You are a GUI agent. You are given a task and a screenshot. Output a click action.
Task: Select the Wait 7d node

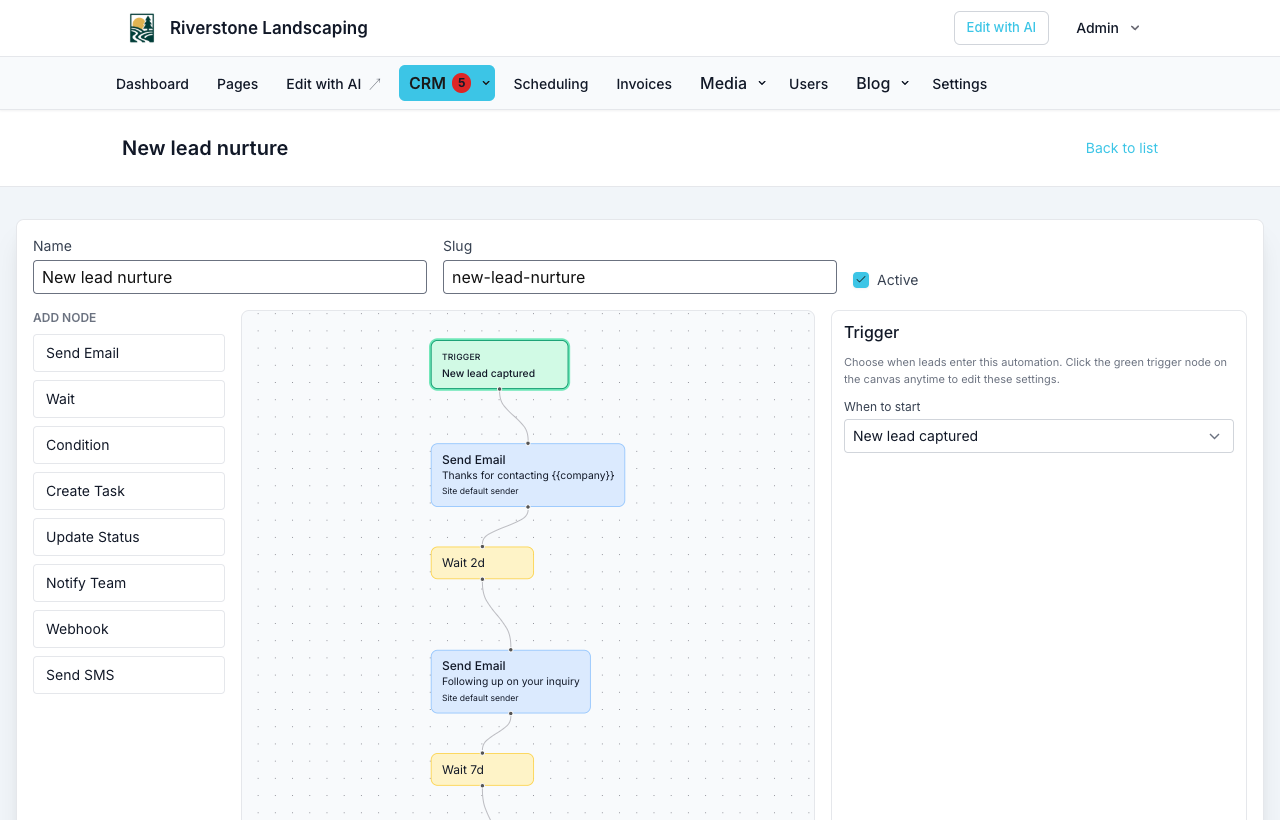(x=482, y=770)
